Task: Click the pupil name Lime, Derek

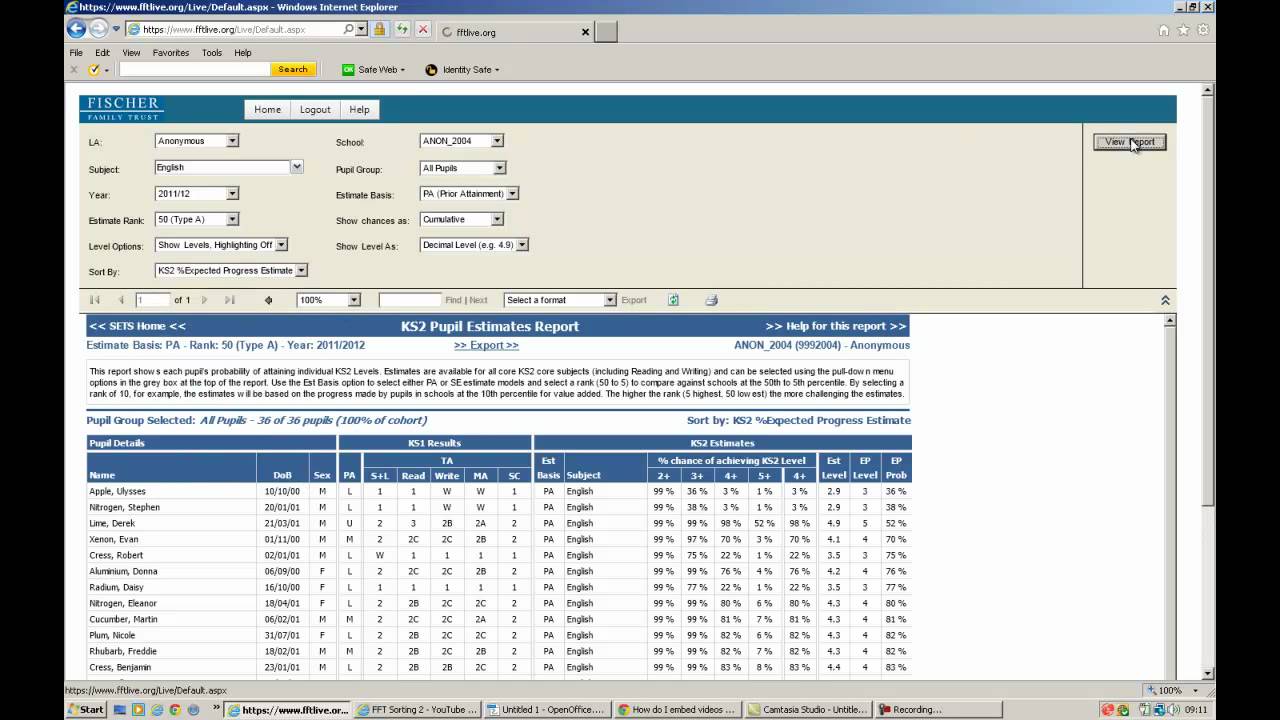Action: click(112, 523)
